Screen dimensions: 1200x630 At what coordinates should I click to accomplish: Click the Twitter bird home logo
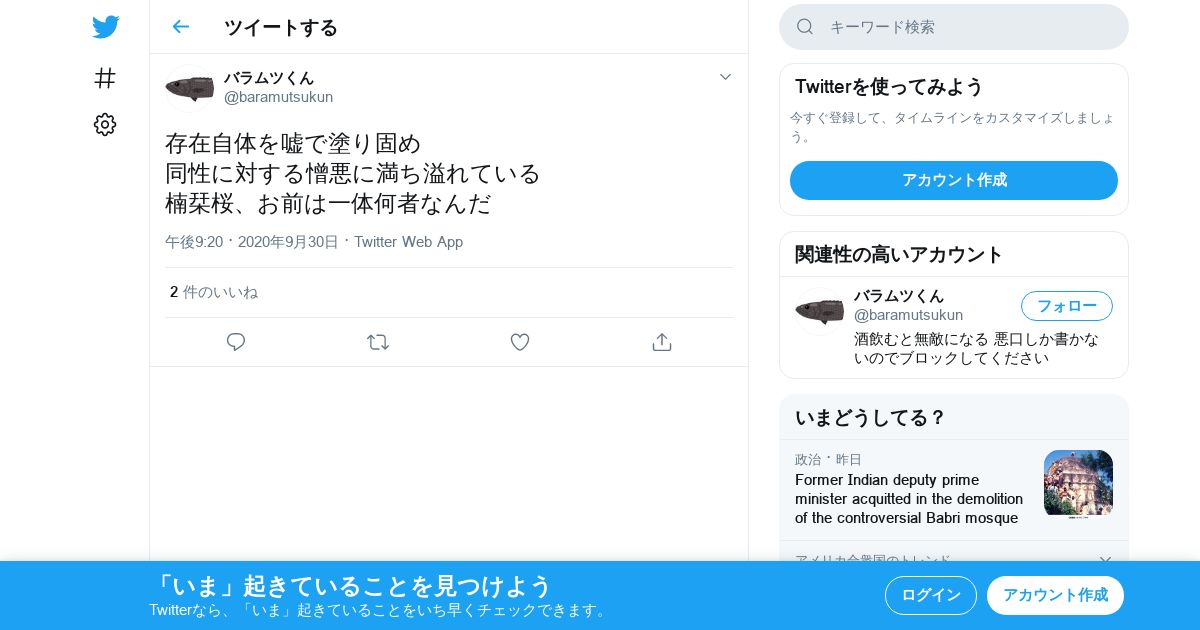tap(105, 27)
